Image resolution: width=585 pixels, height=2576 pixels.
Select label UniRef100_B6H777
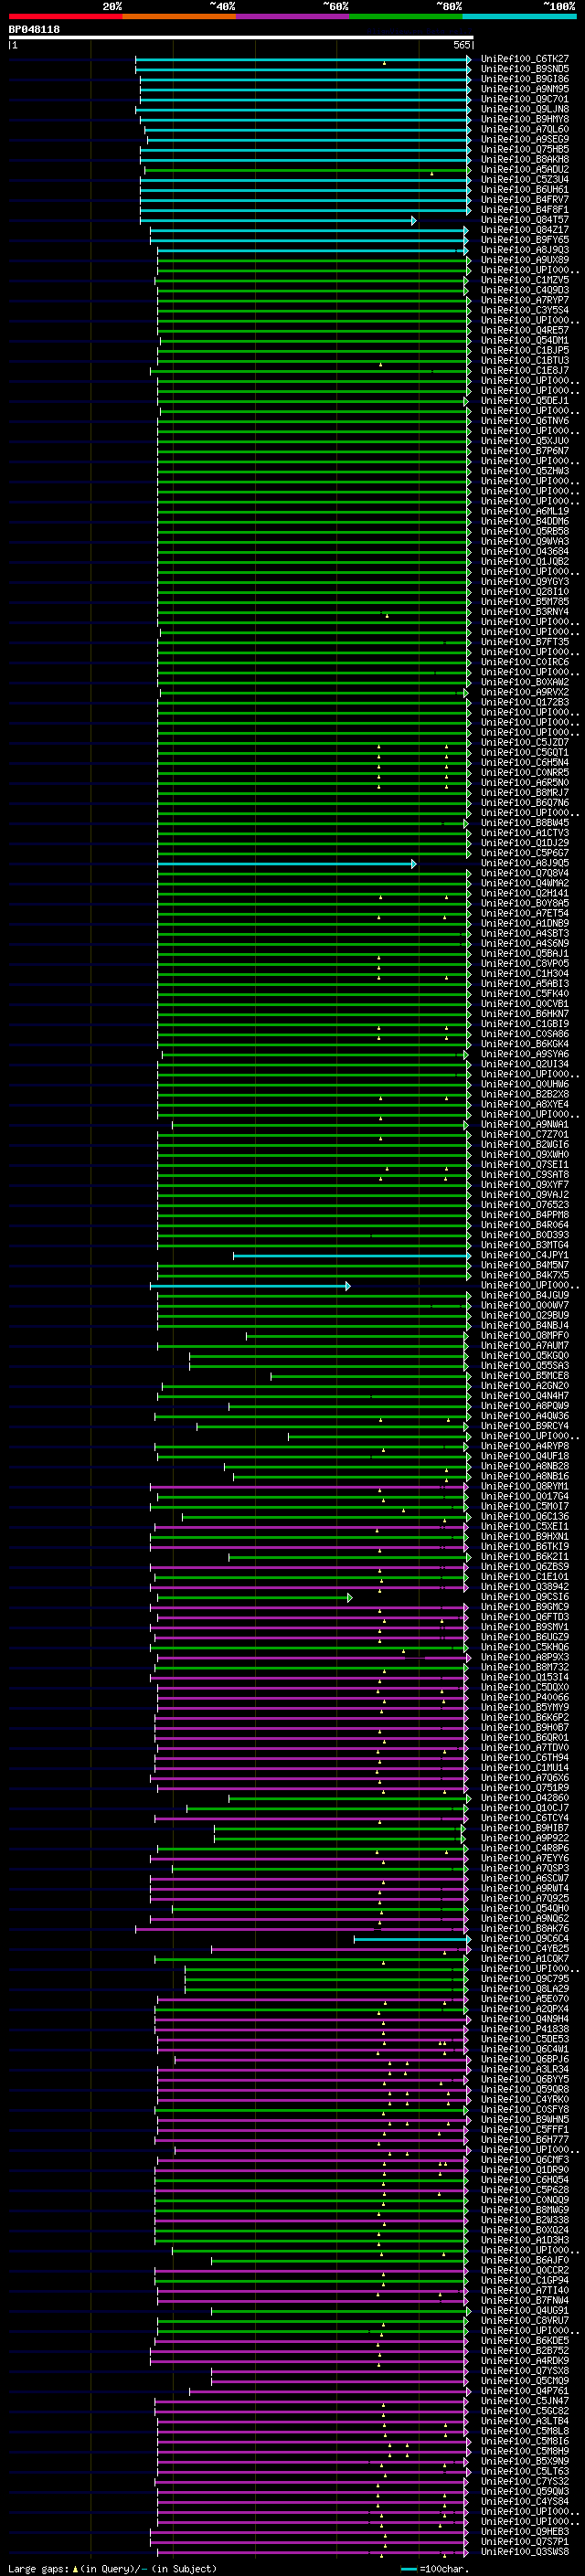[x=524, y=2139]
